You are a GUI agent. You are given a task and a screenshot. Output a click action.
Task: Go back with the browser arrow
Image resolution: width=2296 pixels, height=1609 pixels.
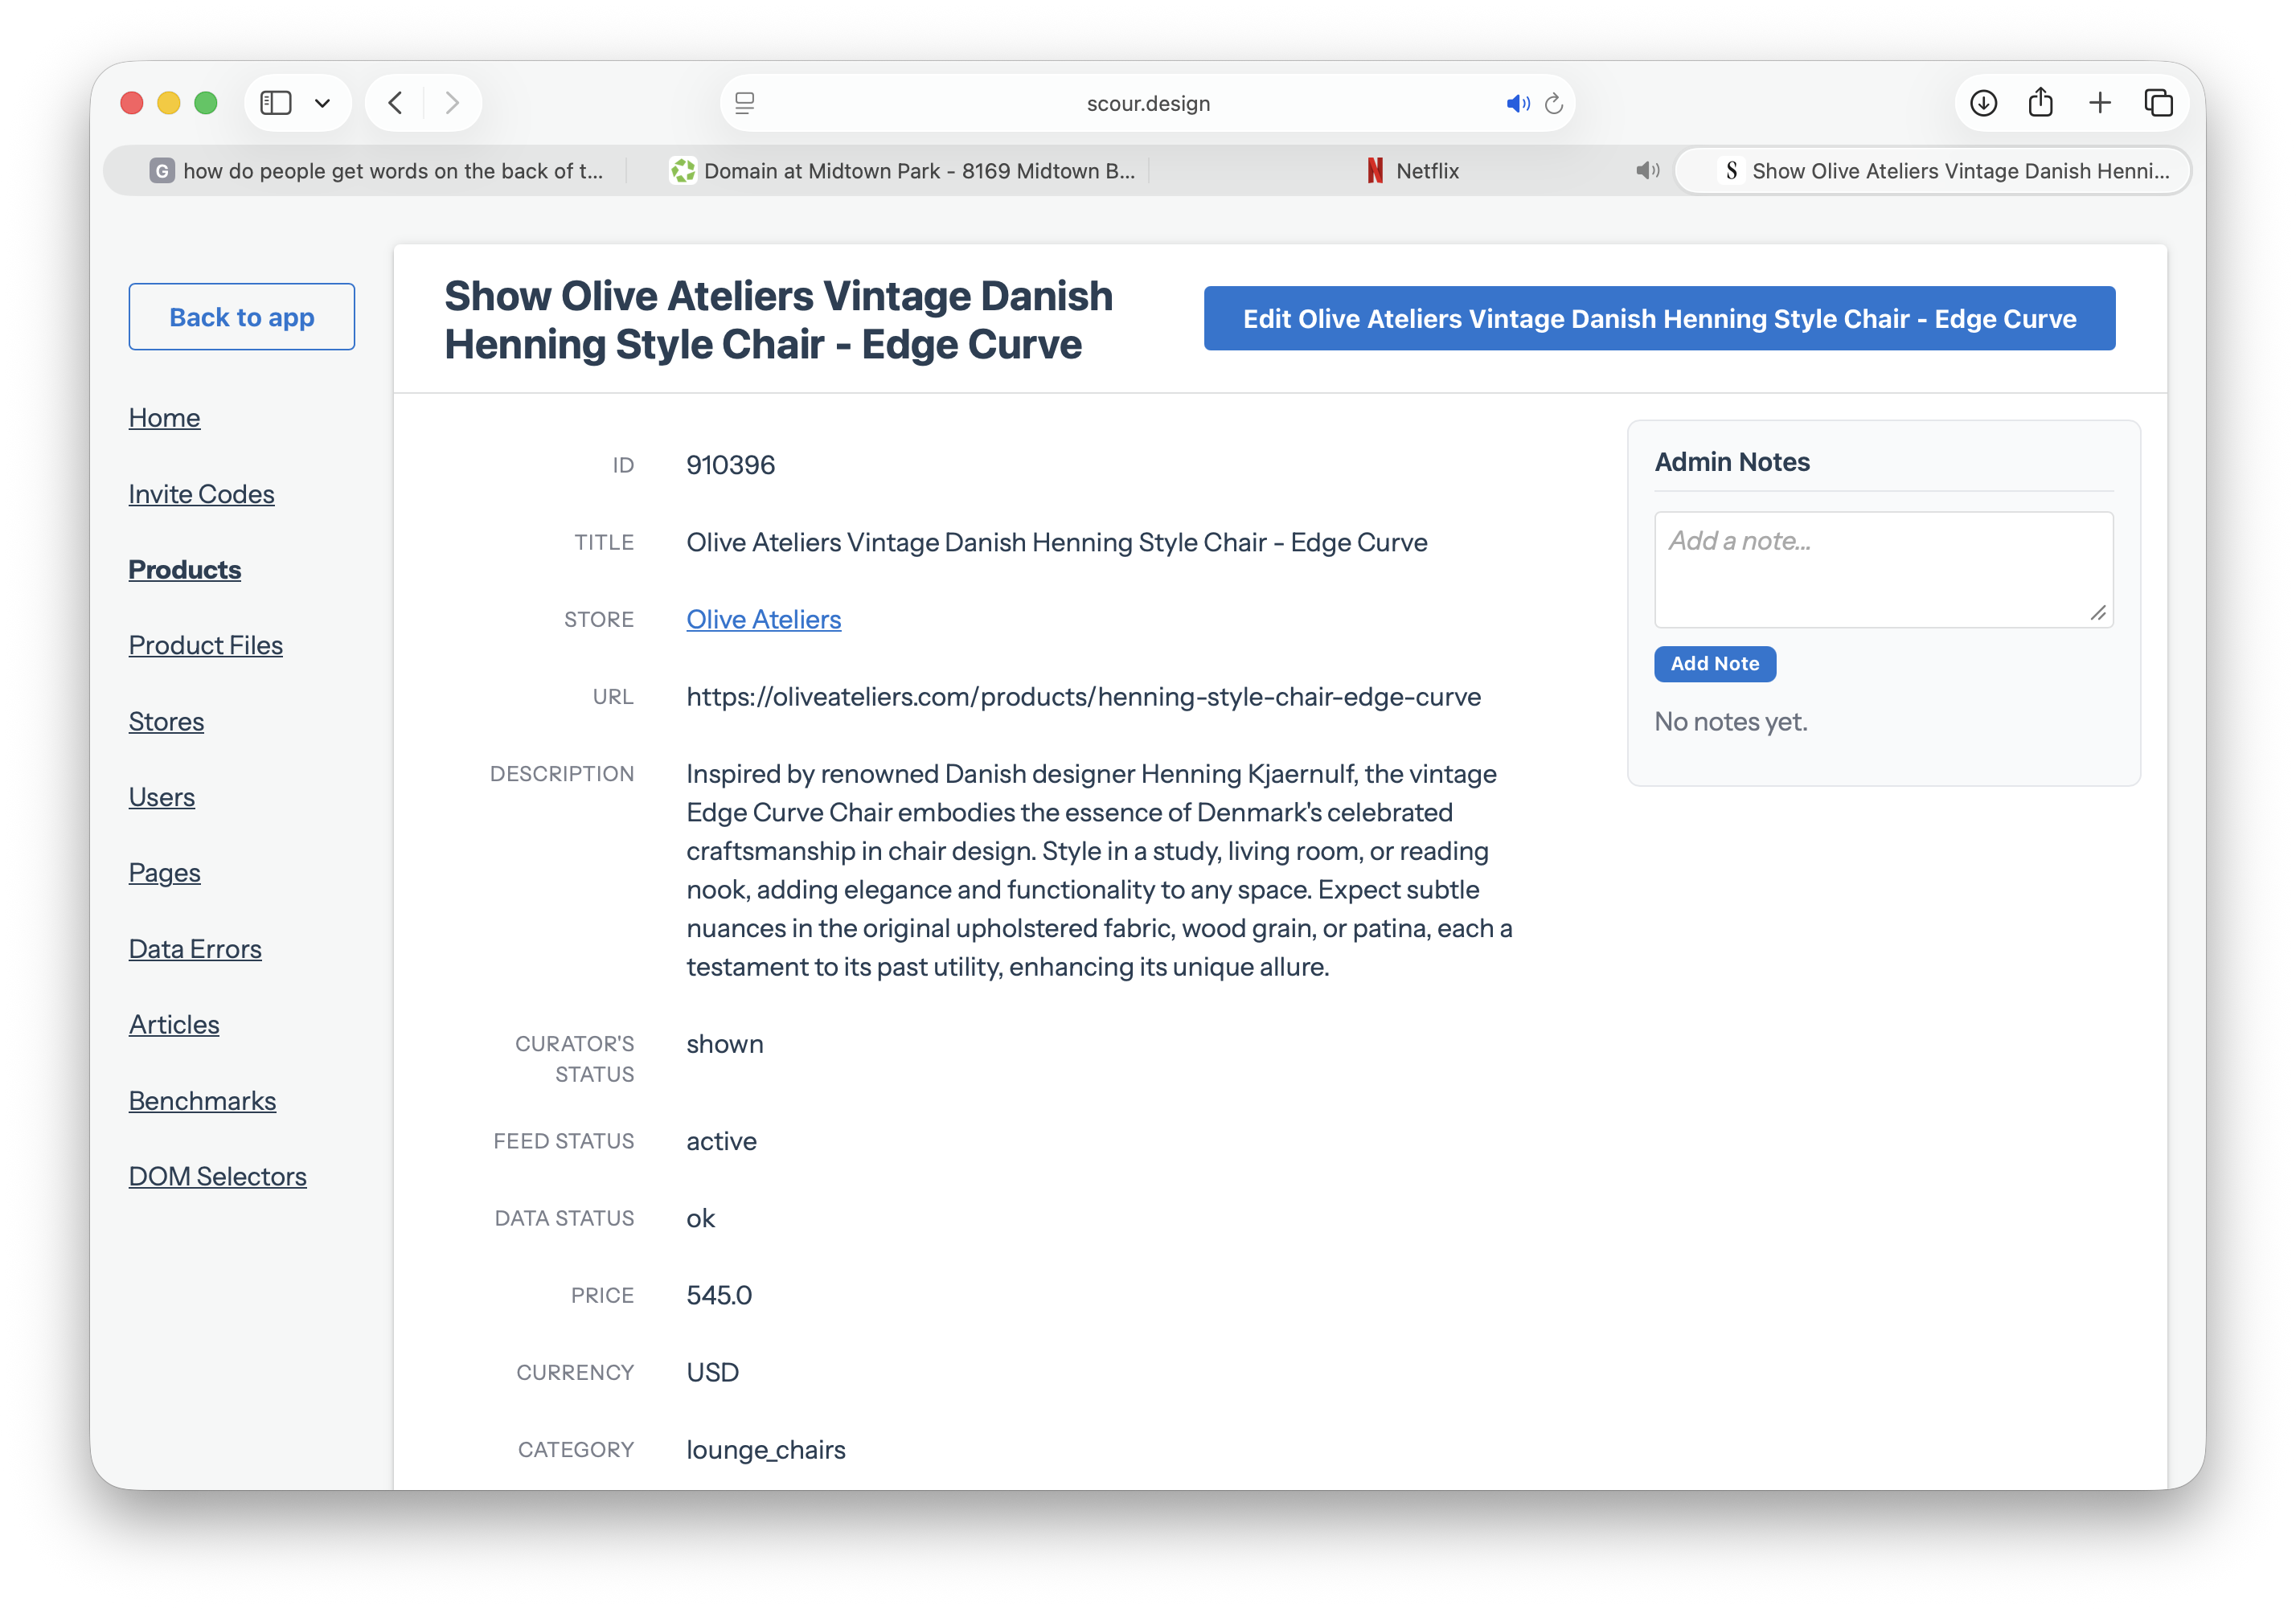pos(396,103)
